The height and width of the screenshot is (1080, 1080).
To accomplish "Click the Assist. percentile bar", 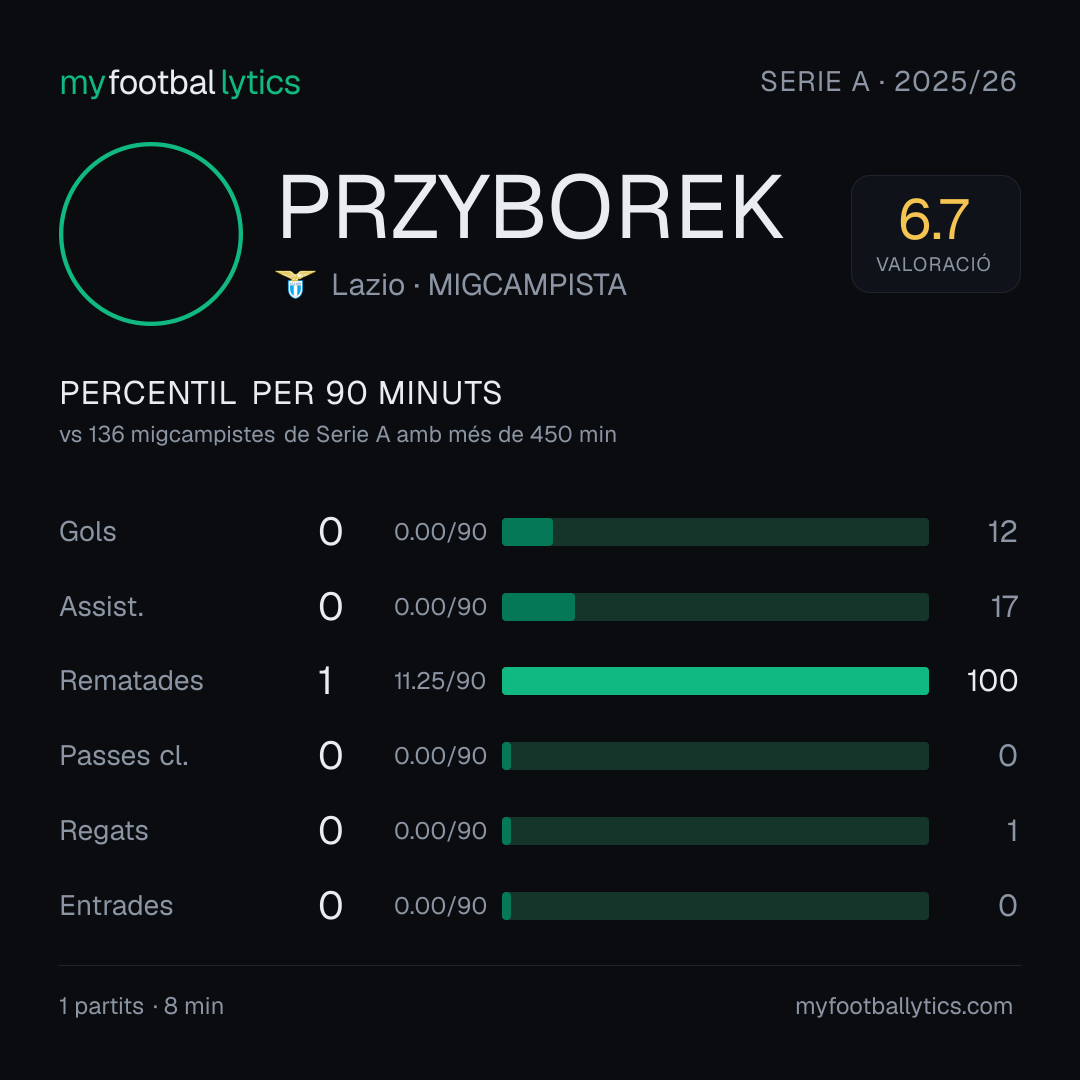I will 715,607.
